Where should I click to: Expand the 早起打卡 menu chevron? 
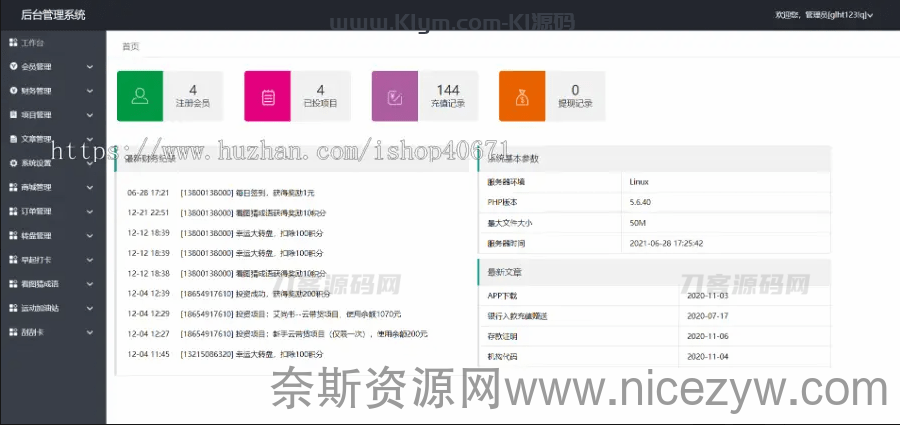coord(90,260)
